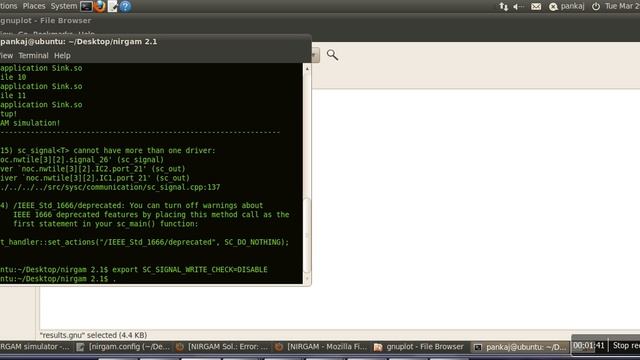The height and width of the screenshot is (360, 640).
Task: Click the date and time Tue Mar clock
Action: coord(622,6)
